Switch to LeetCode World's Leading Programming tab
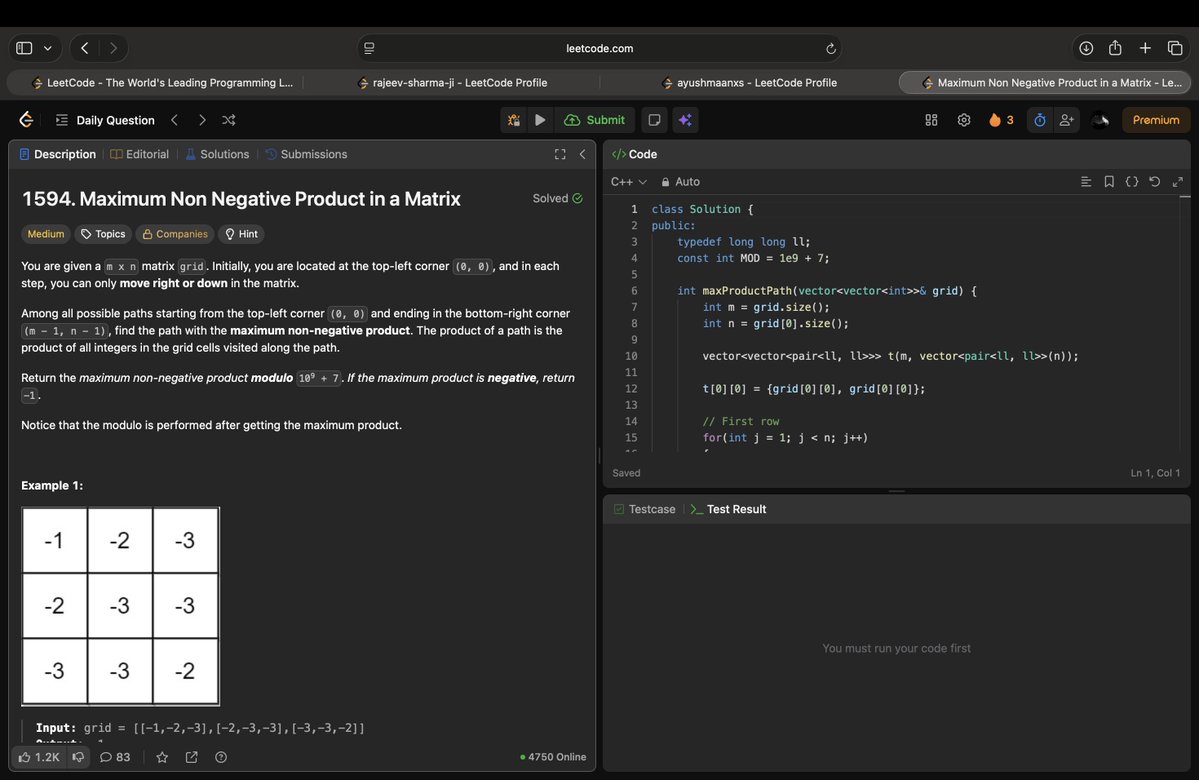The image size is (1199, 780). (161, 83)
